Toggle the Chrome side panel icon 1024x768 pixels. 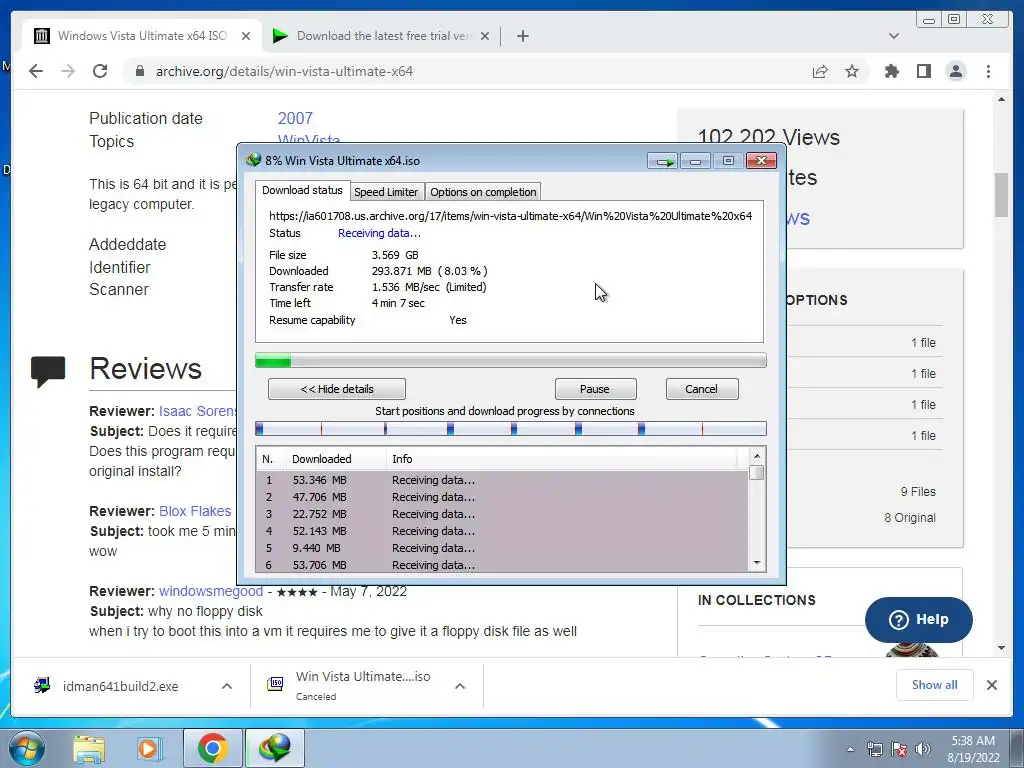pyautogui.click(x=923, y=71)
